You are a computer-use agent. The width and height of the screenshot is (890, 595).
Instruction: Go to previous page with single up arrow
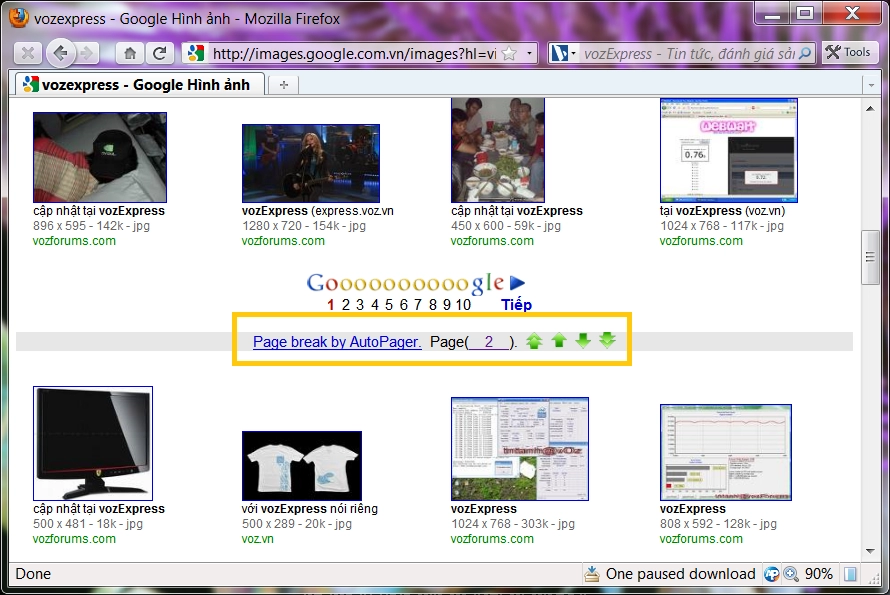tap(559, 340)
